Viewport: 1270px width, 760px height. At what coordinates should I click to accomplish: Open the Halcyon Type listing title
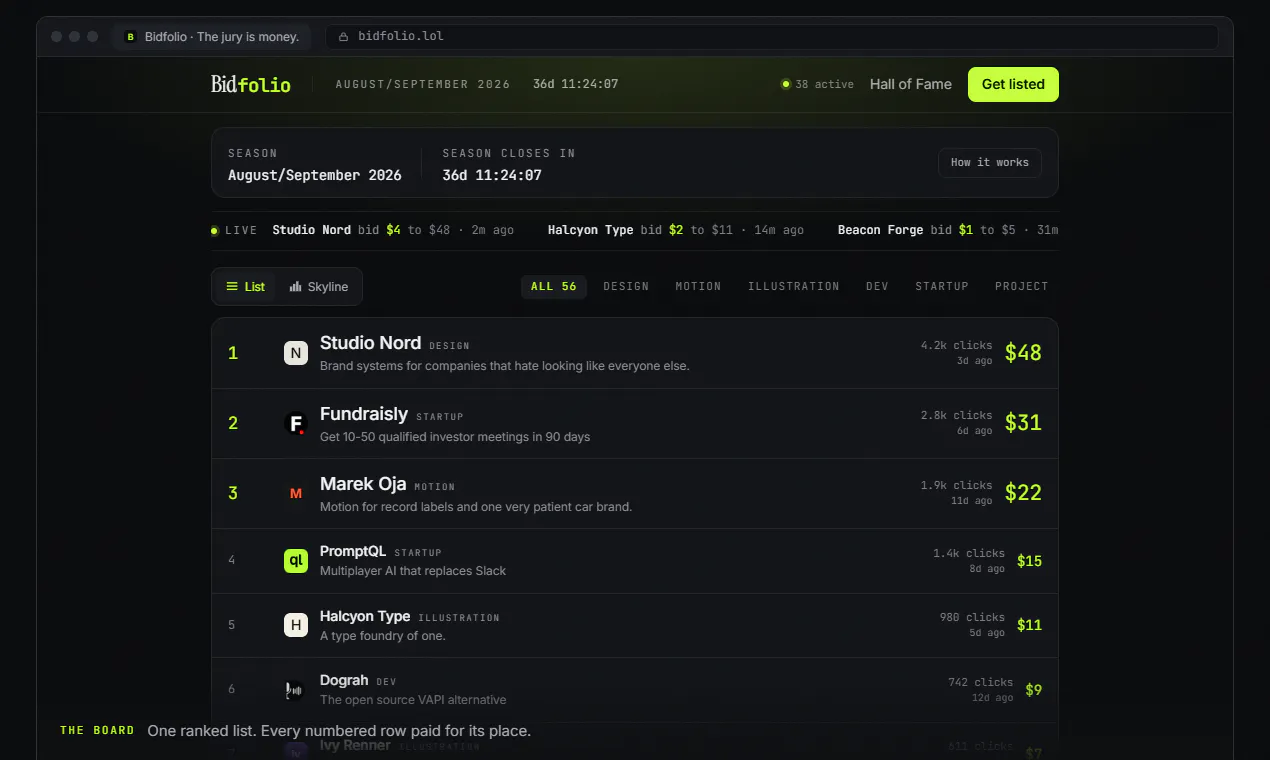tap(365, 617)
